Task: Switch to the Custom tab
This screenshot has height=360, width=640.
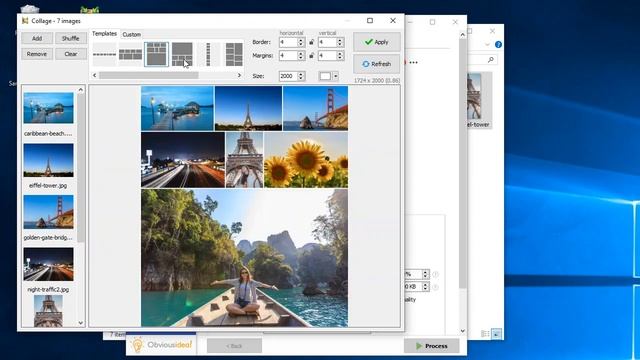Action: pyautogui.click(x=131, y=35)
